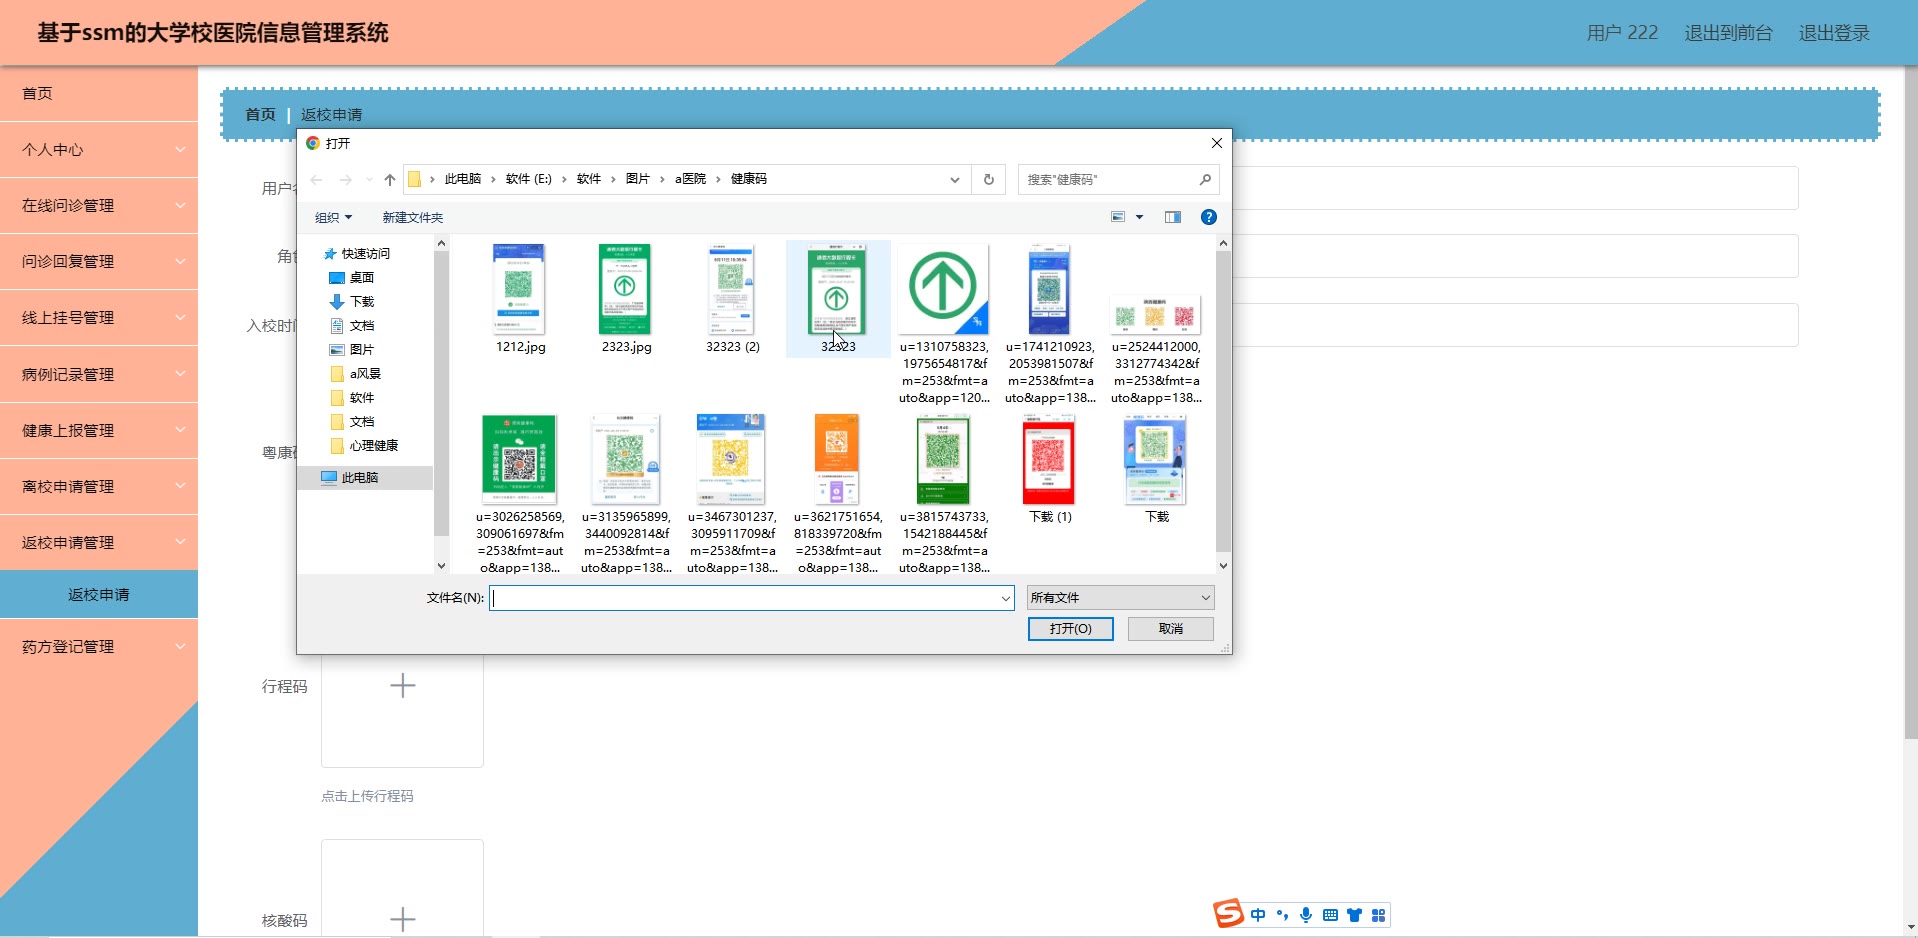Expand 在线问诊管理 sidebar menu
1918x938 pixels.
tap(99, 205)
